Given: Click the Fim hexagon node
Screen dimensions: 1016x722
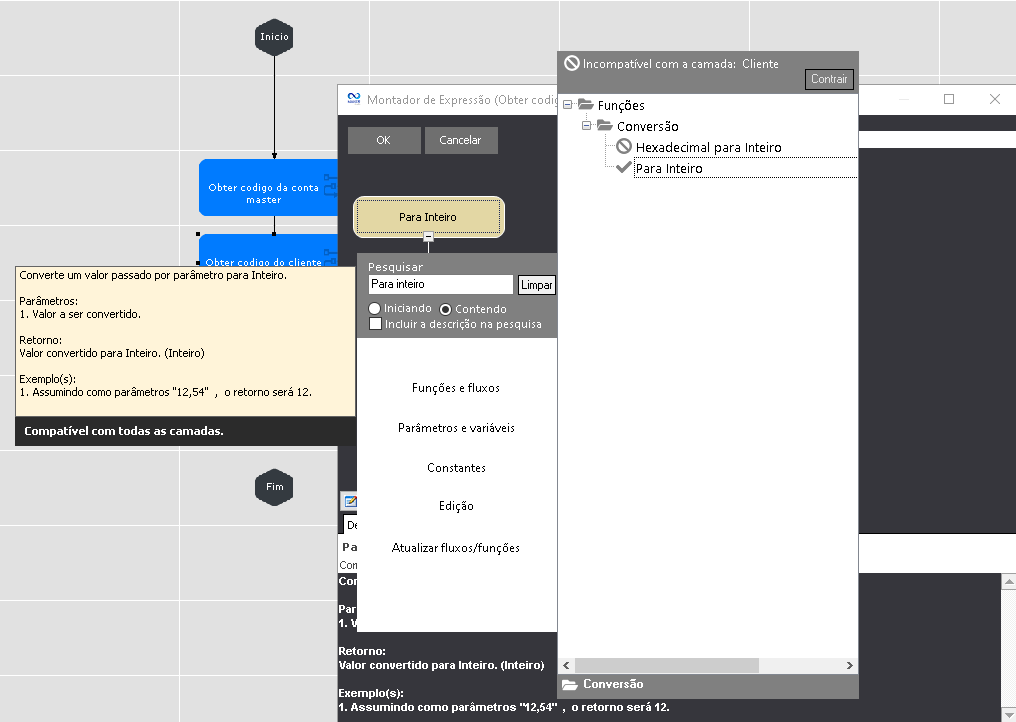Looking at the screenshot, I should tap(274, 487).
